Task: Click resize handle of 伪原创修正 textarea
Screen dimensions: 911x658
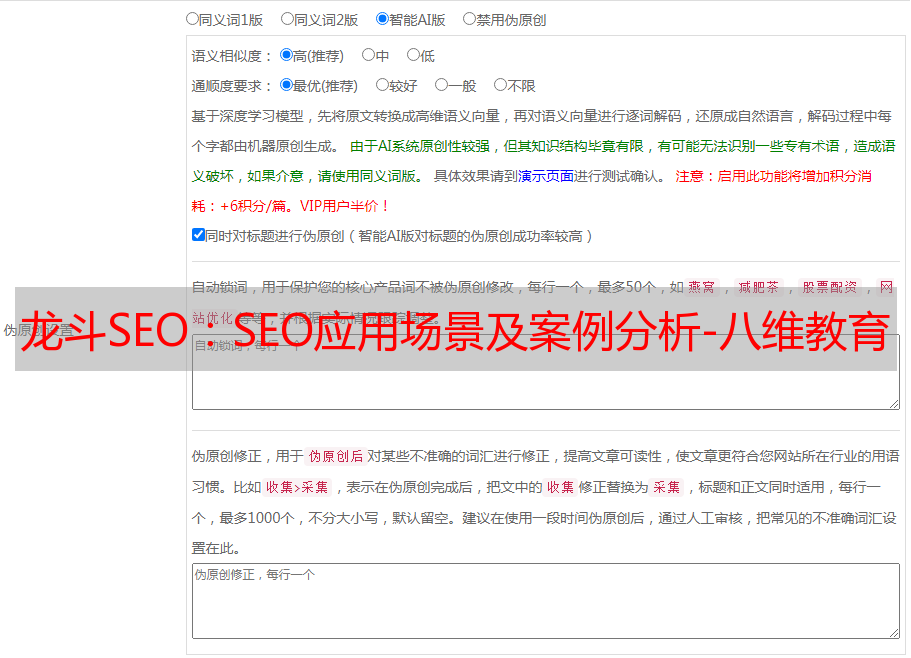Action: tap(894, 633)
